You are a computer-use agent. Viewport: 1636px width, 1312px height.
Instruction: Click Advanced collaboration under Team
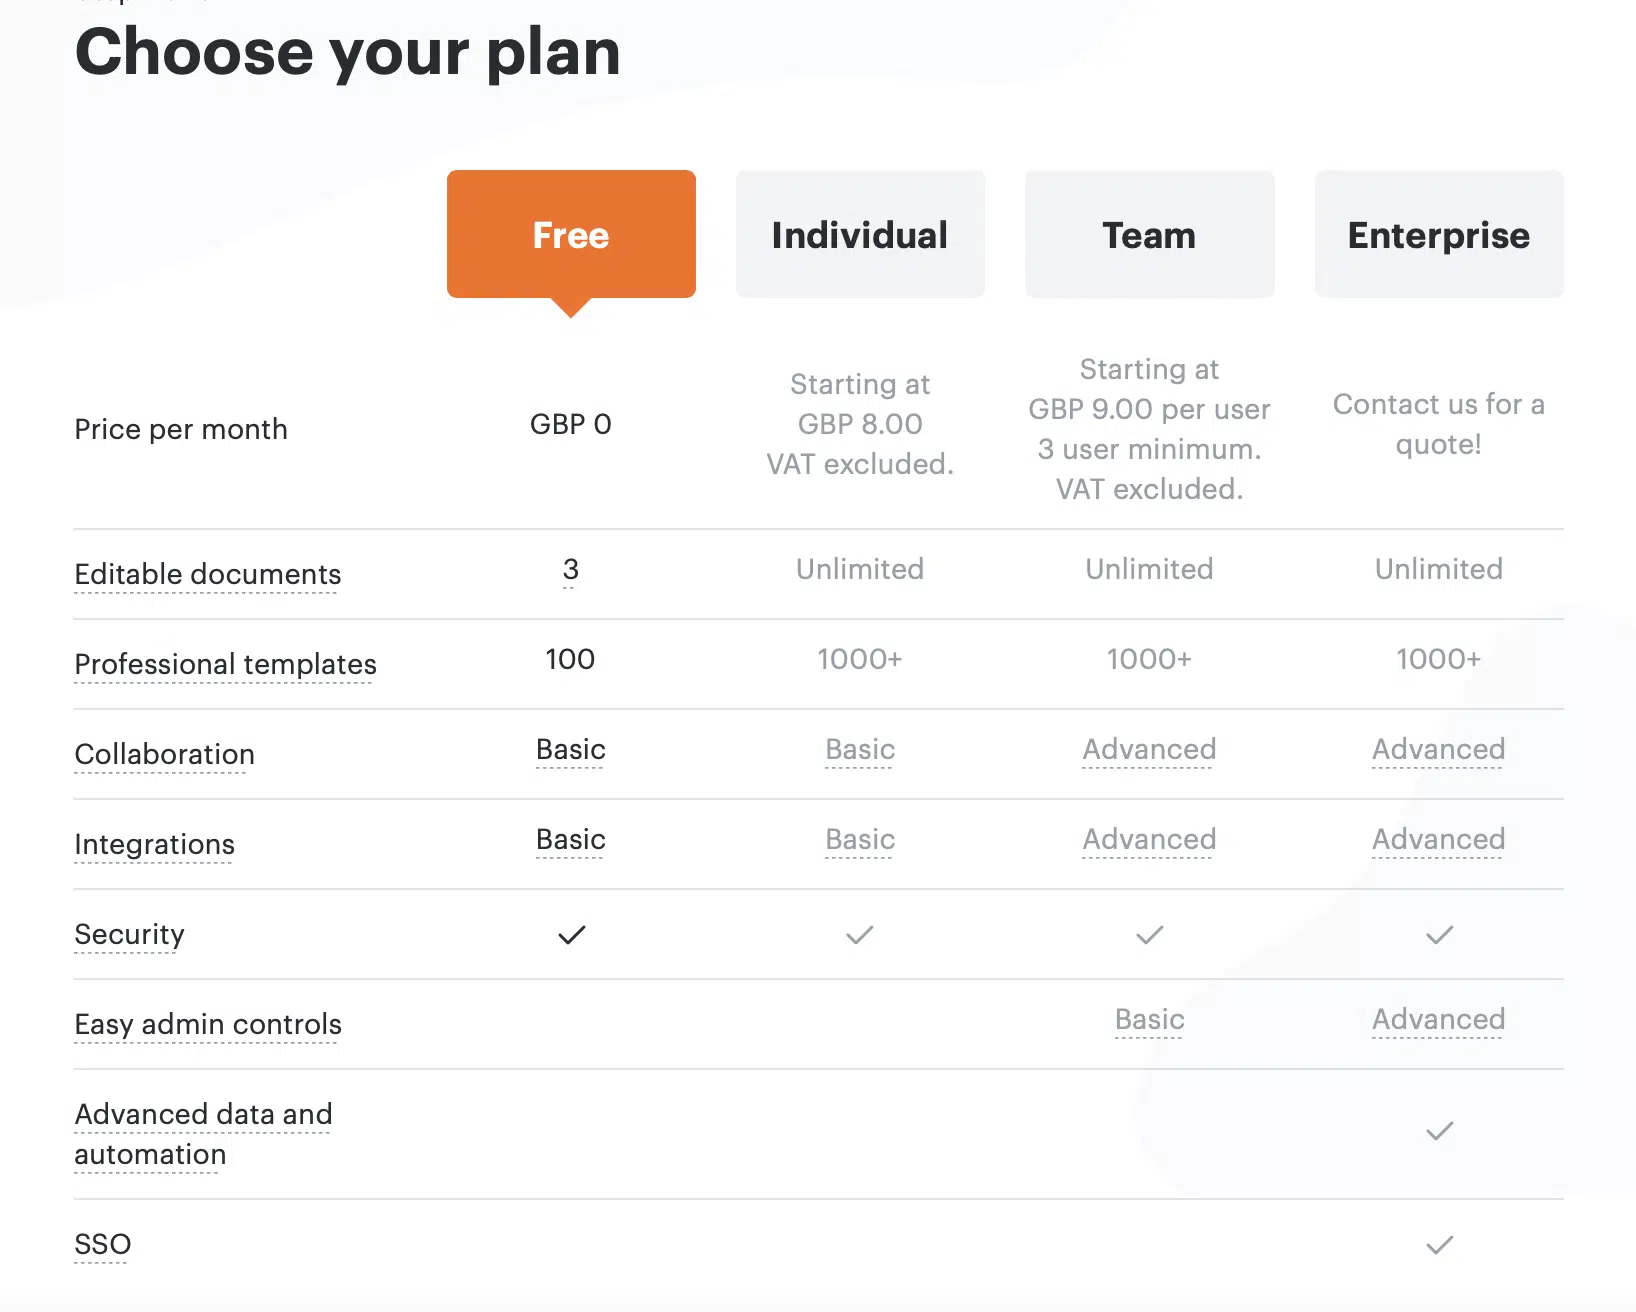tap(1150, 749)
